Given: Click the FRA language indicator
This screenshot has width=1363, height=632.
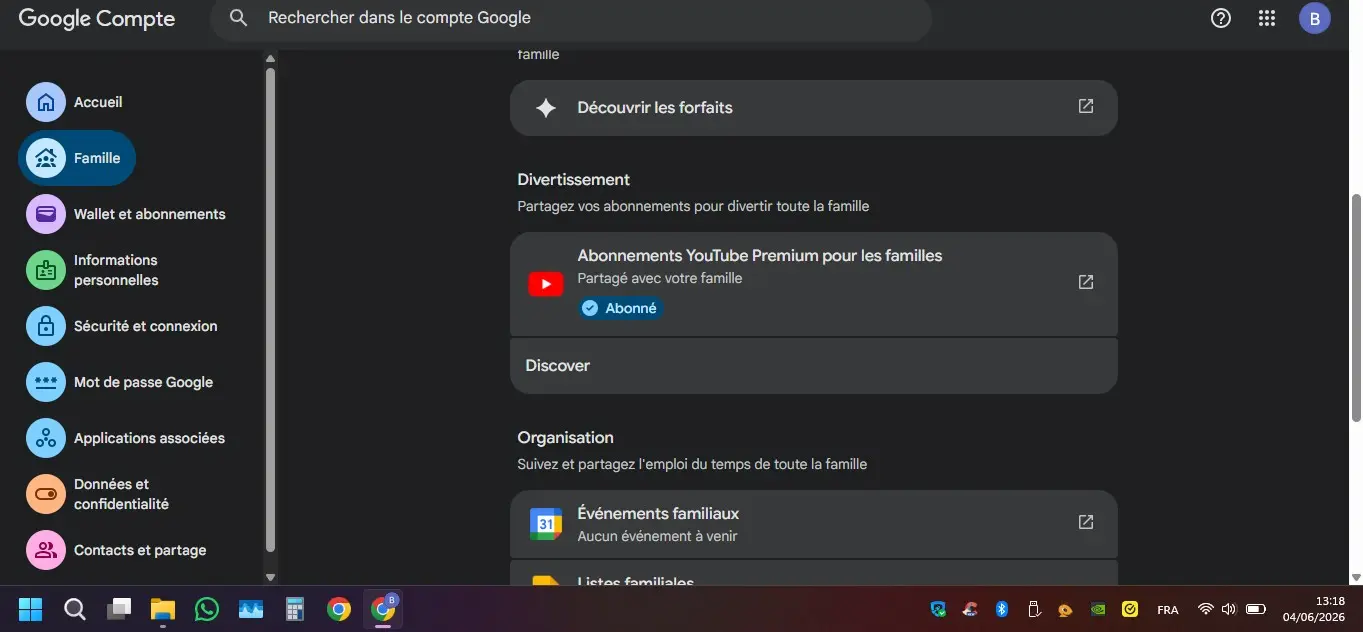Looking at the screenshot, I should tap(1167, 610).
